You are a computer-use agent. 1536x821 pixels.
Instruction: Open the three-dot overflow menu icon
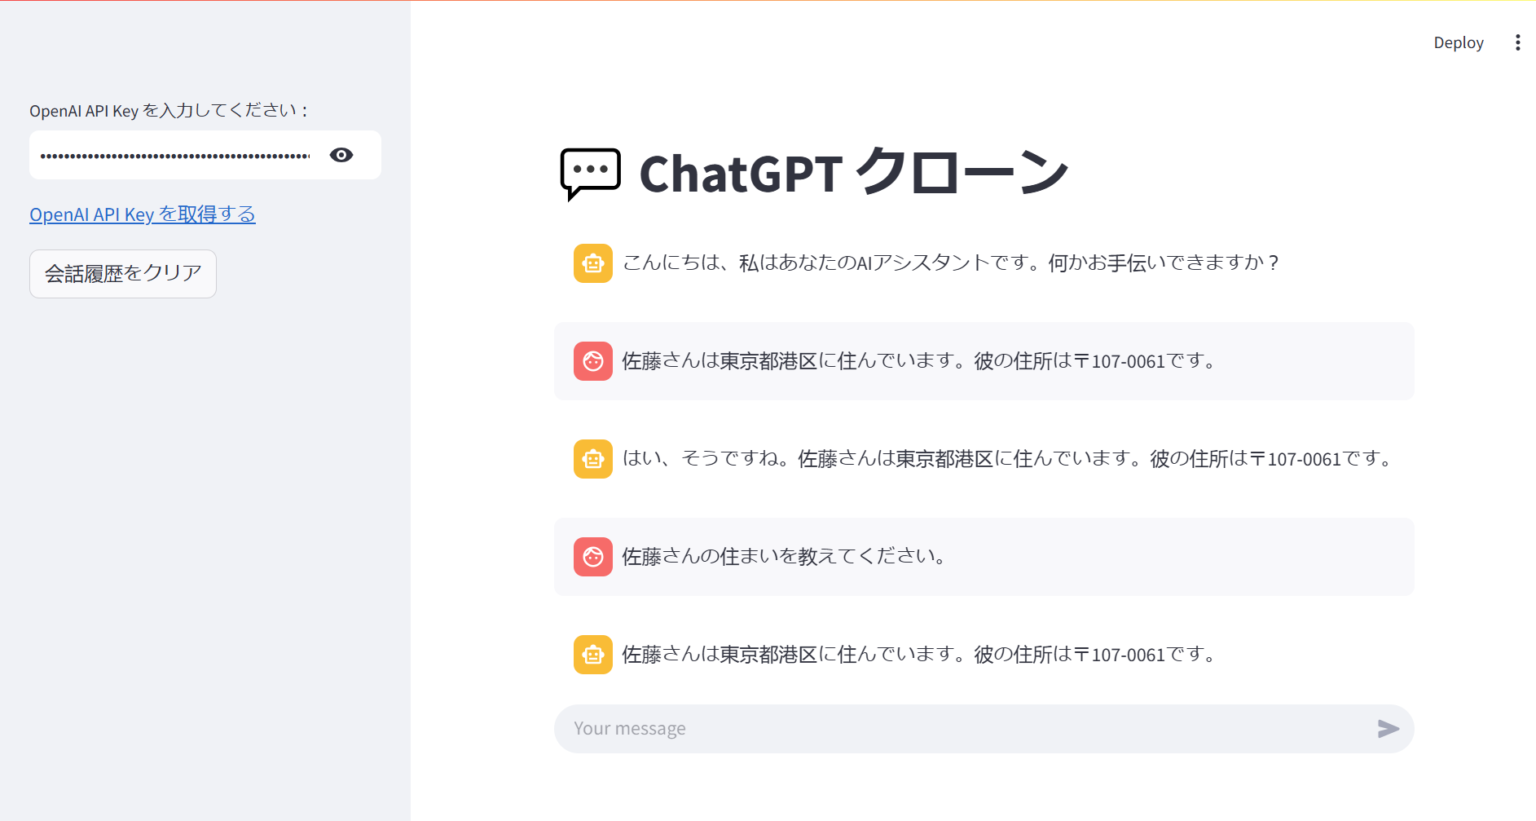coord(1518,42)
